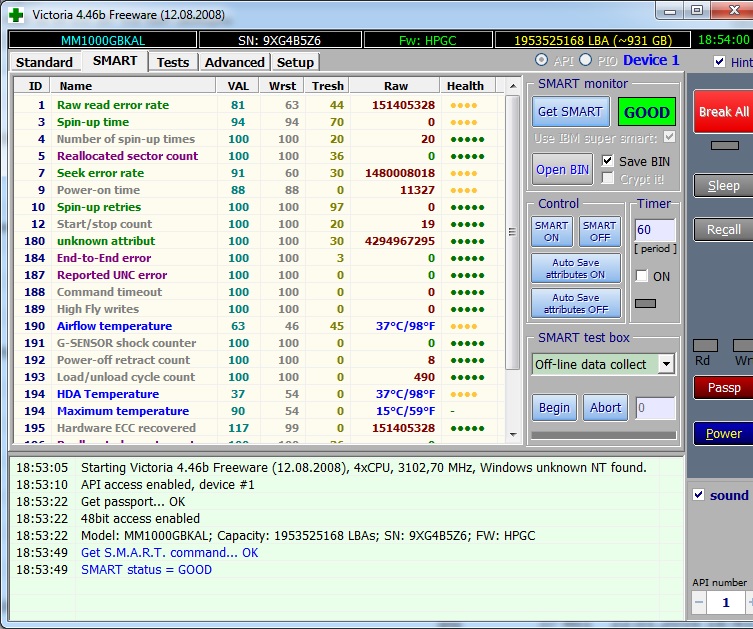Click the green cross Victoria app icon

(x=16, y=15)
